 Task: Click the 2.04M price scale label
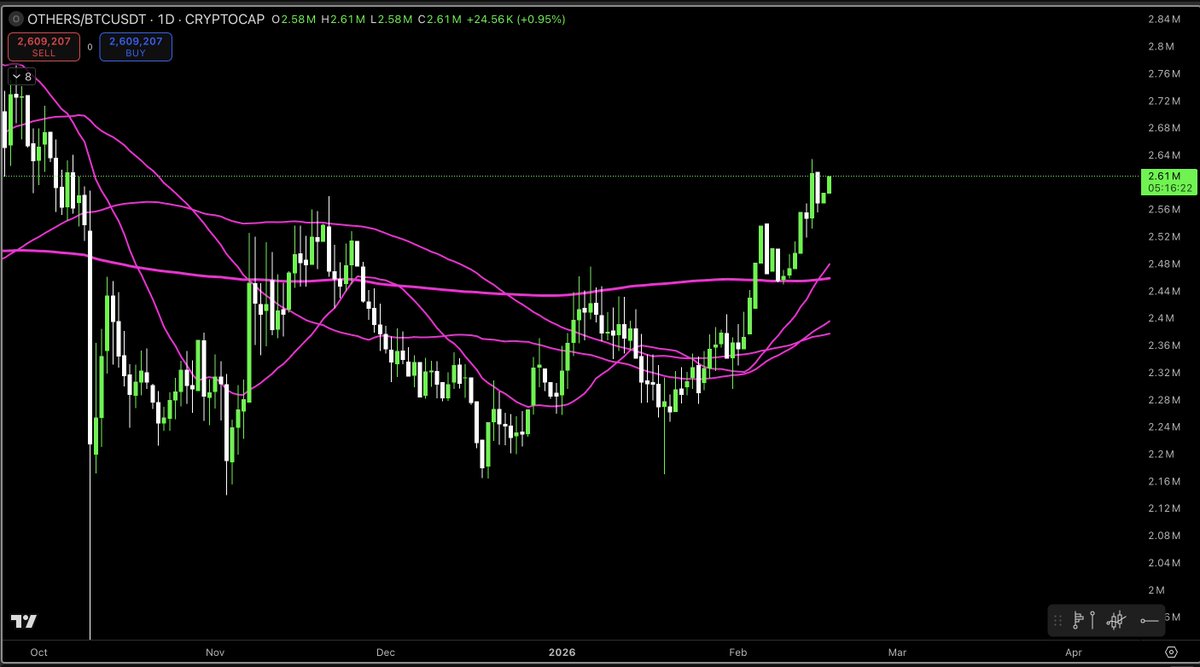click(x=1166, y=562)
